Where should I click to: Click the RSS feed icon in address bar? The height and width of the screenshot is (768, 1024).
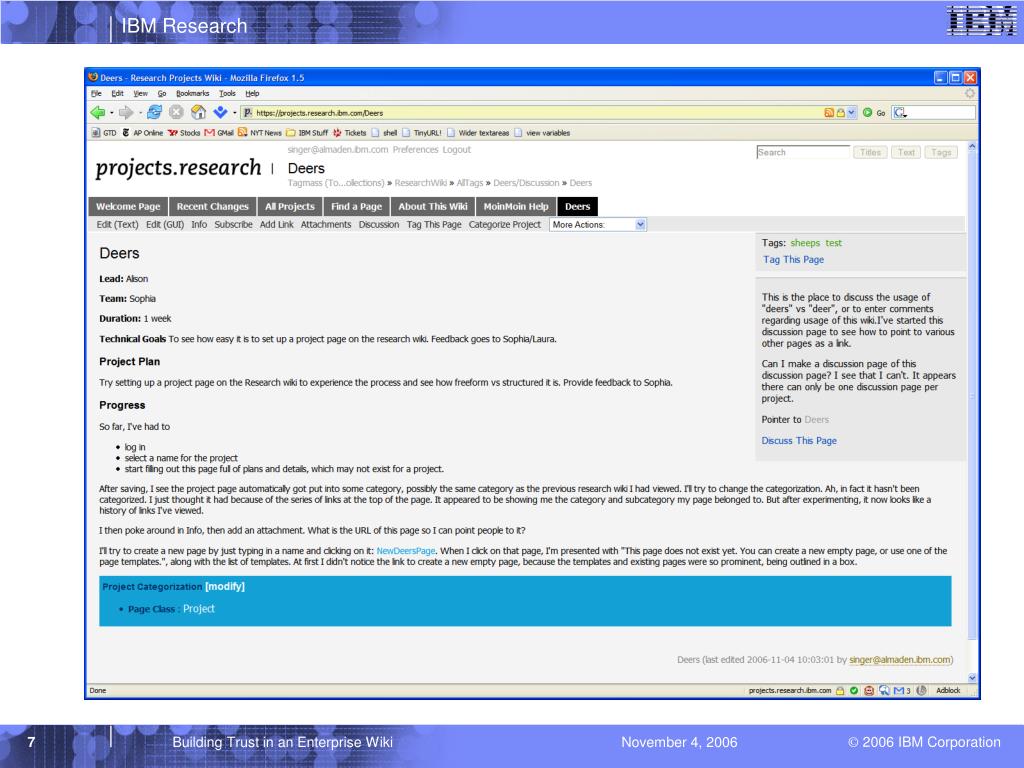click(x=829, y=112)
